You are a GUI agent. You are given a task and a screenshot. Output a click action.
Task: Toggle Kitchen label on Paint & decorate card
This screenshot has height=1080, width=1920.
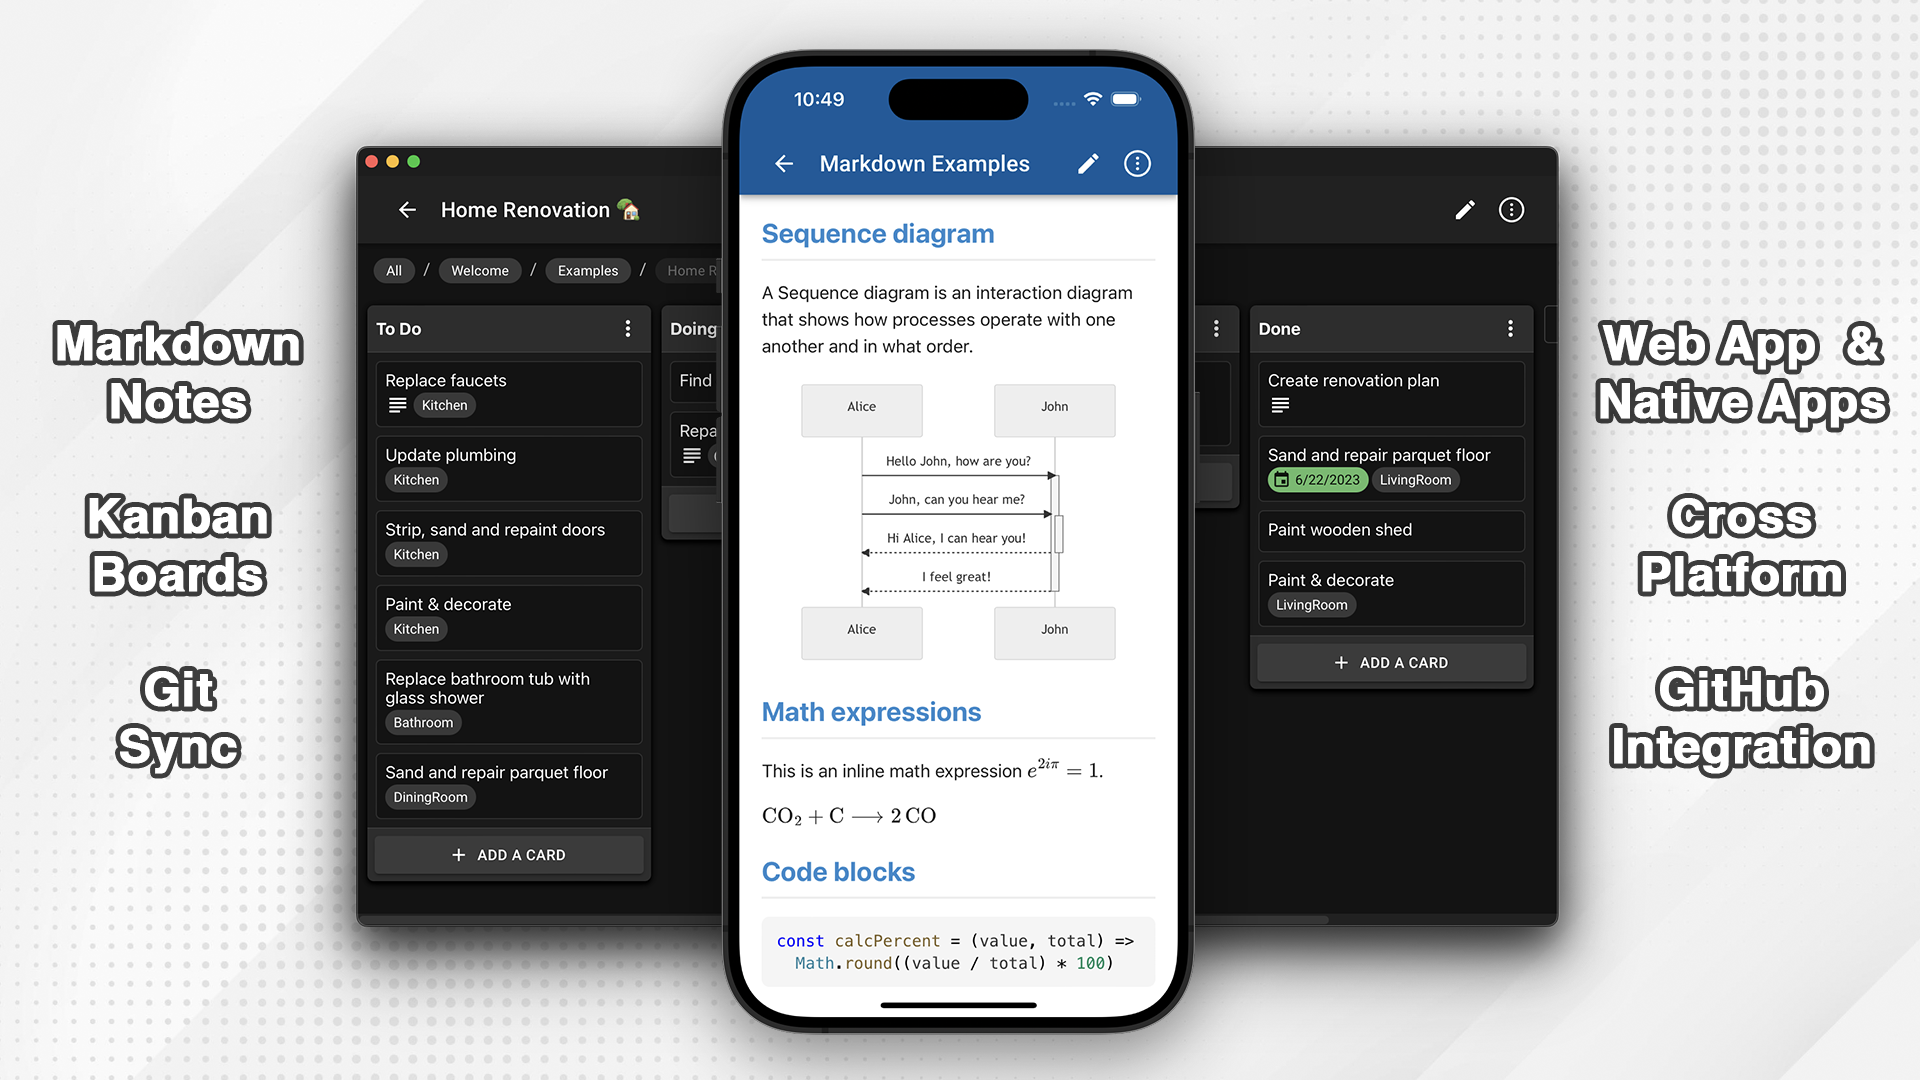click(417, 628)
